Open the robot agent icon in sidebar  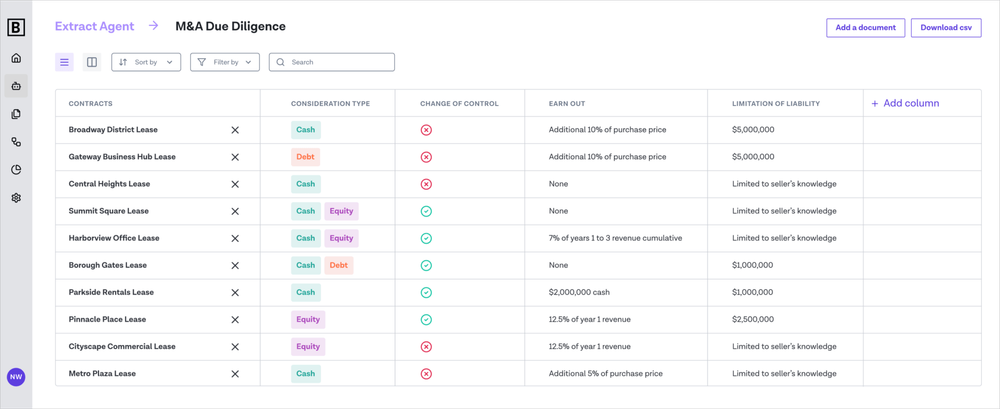pyautogui.click(x=16, y=86)
